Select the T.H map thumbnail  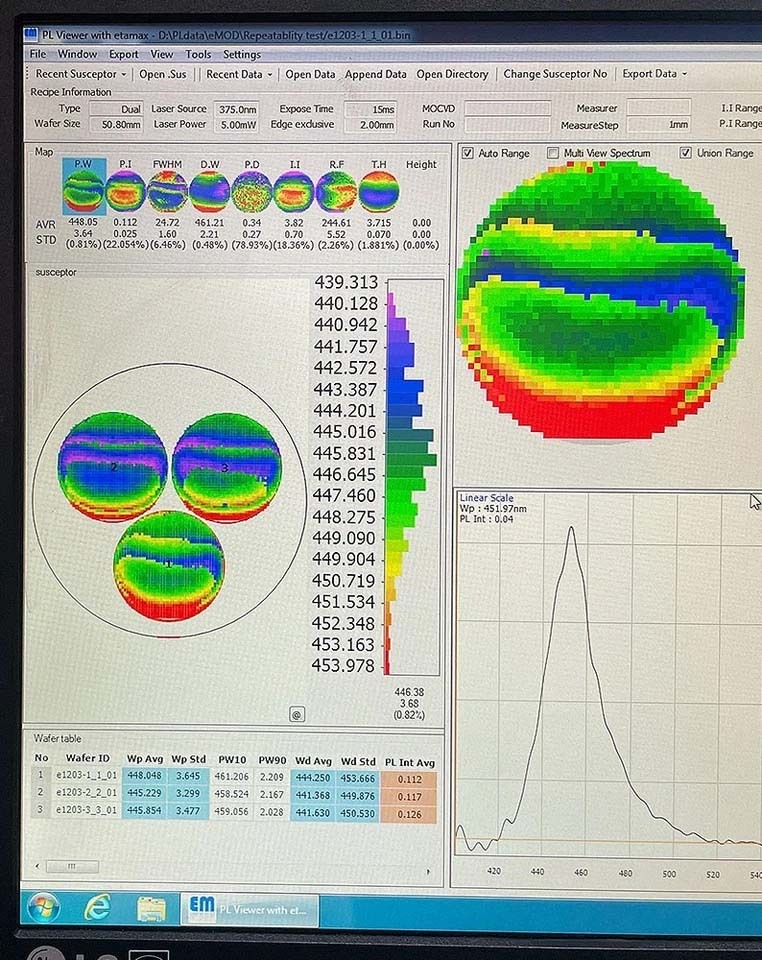click(x=379, y=191)
